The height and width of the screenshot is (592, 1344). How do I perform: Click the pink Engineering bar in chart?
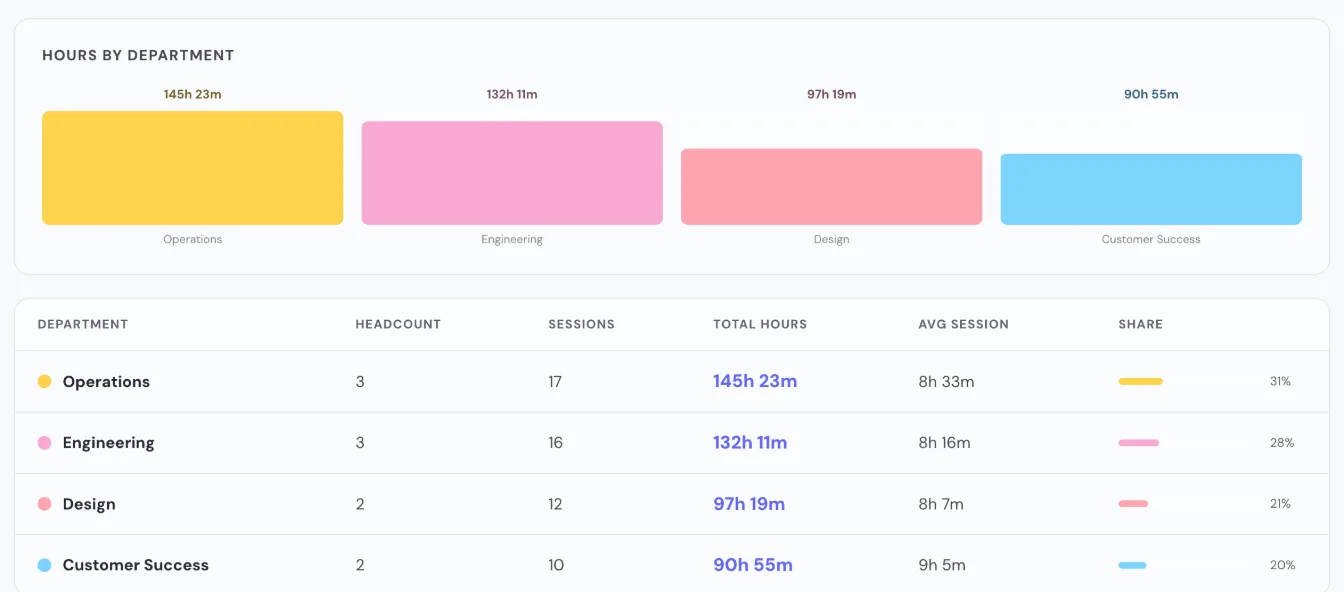512,173
